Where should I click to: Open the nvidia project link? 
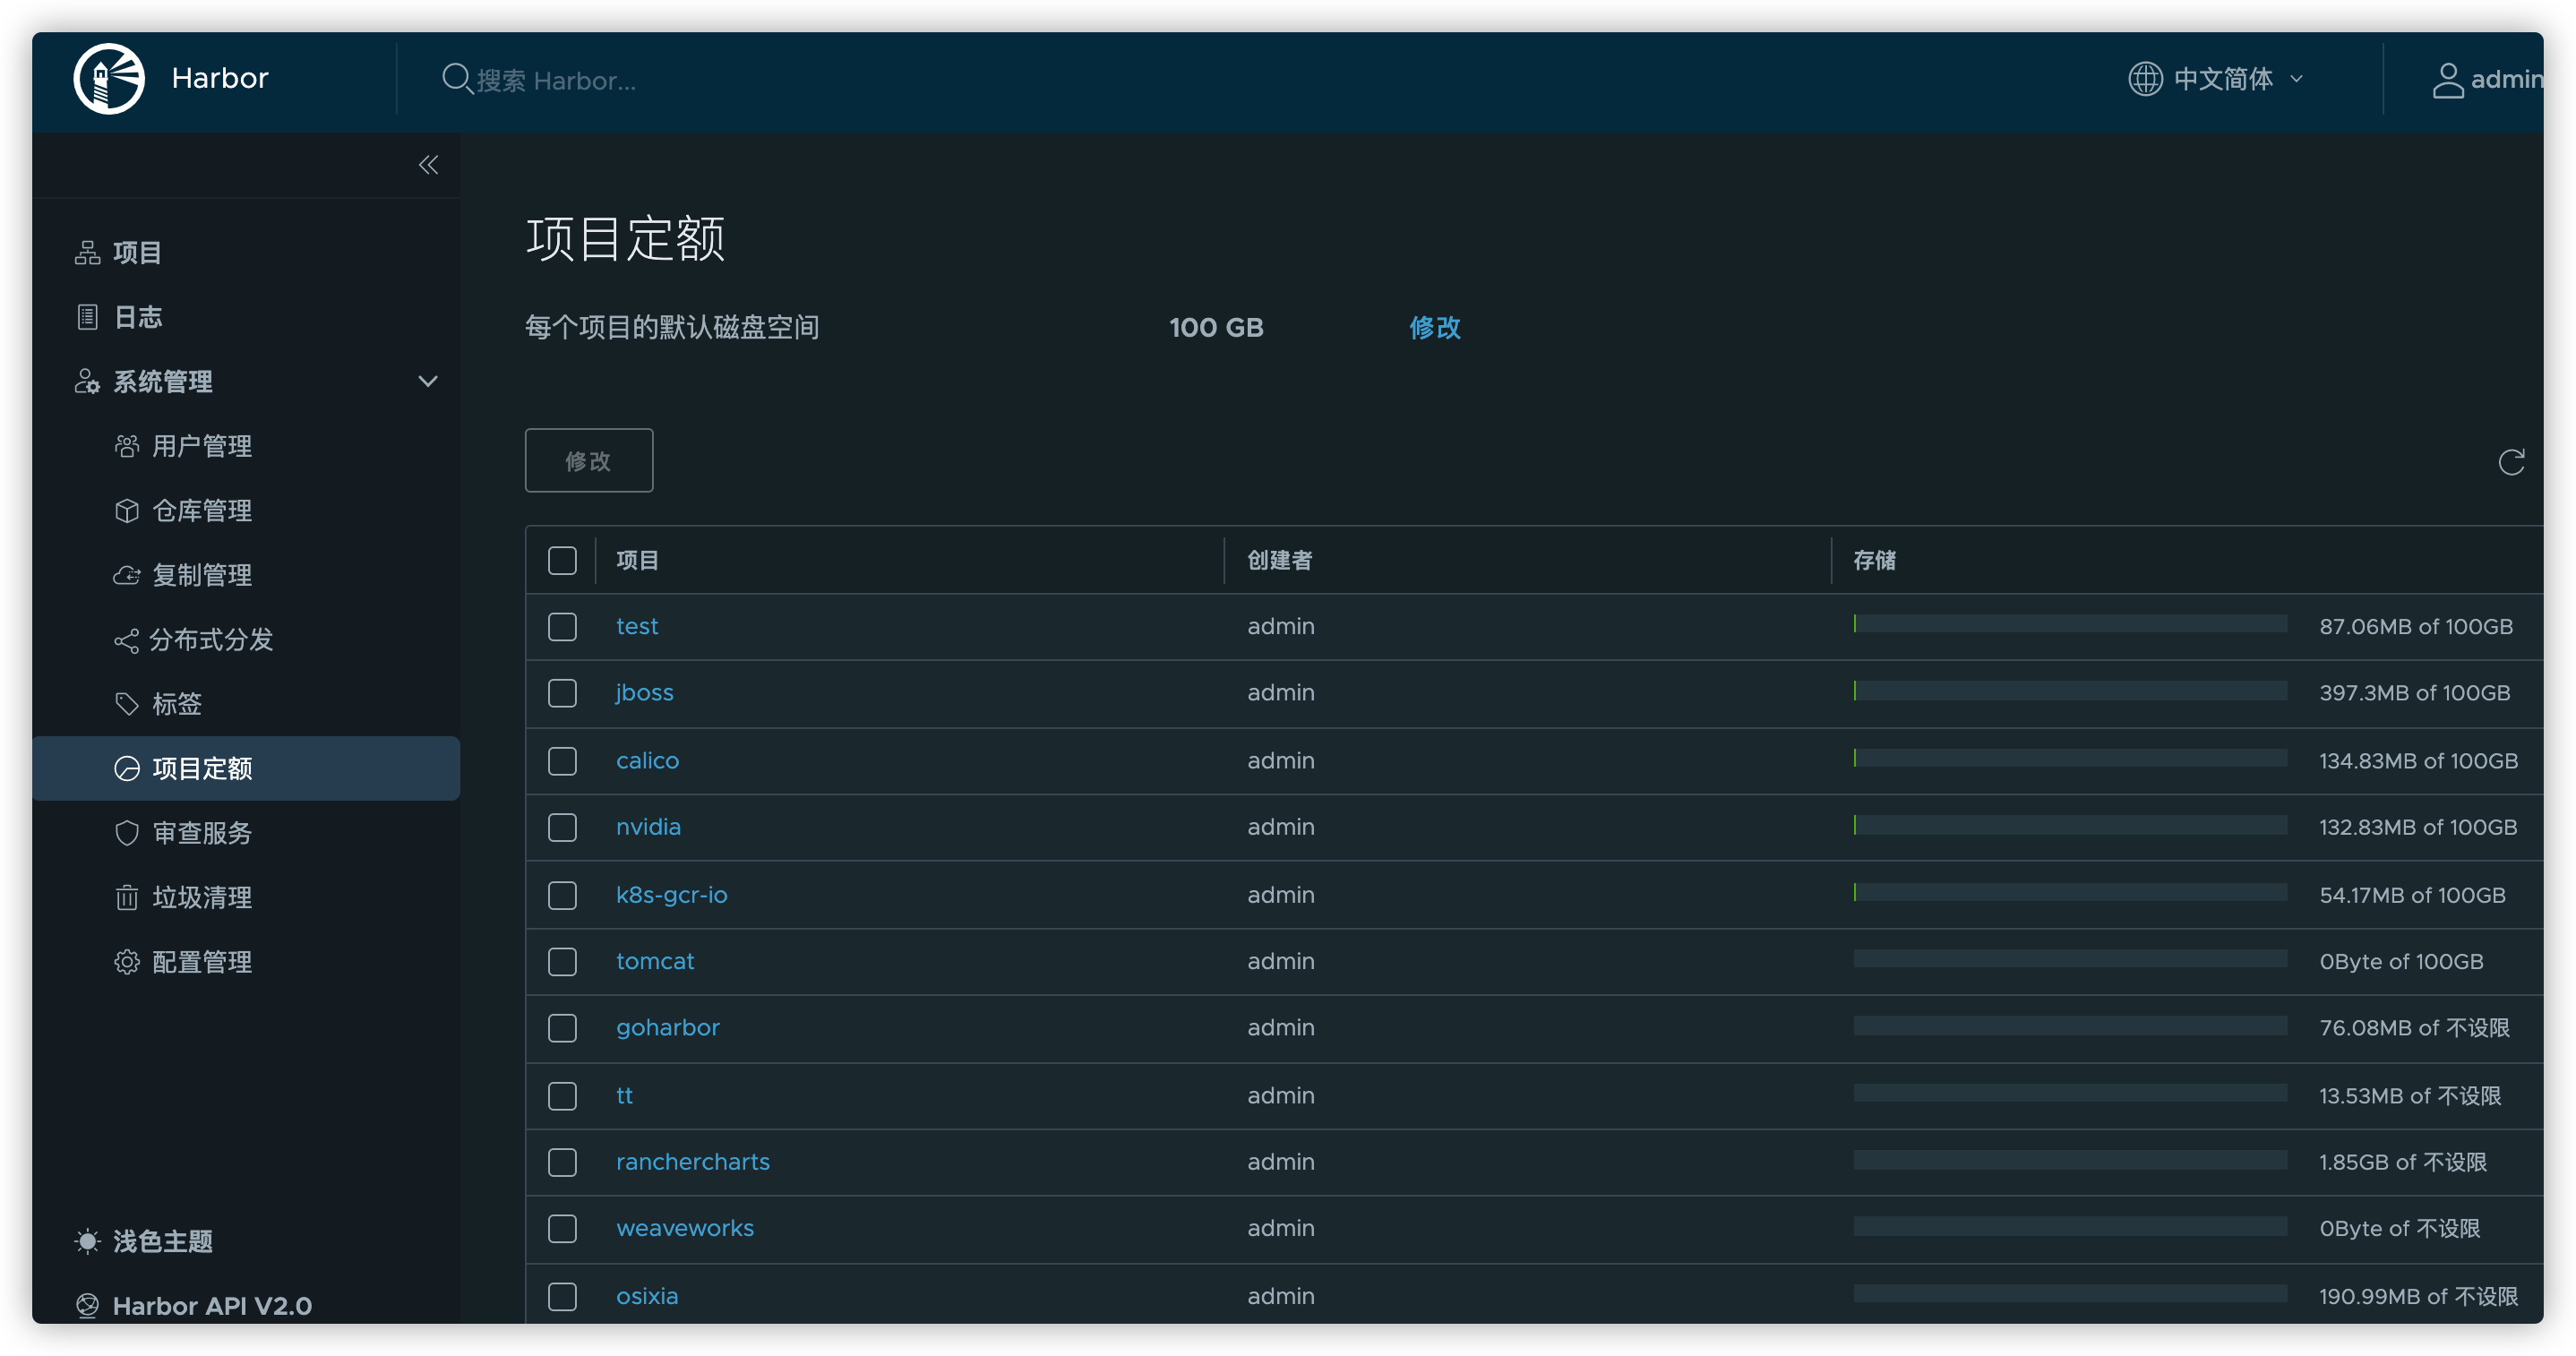(x=648, y=827)
